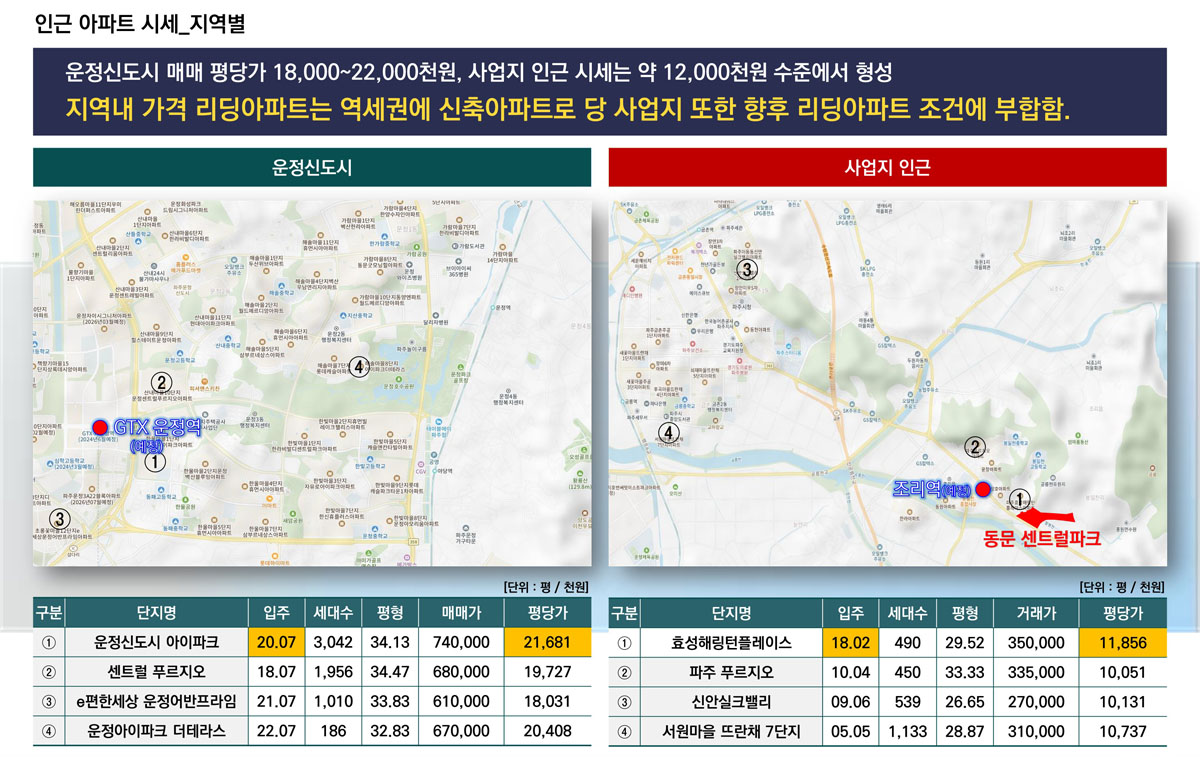
Task: Select marker ③ on the 사업지 인근 map
Action: point(746,269)
